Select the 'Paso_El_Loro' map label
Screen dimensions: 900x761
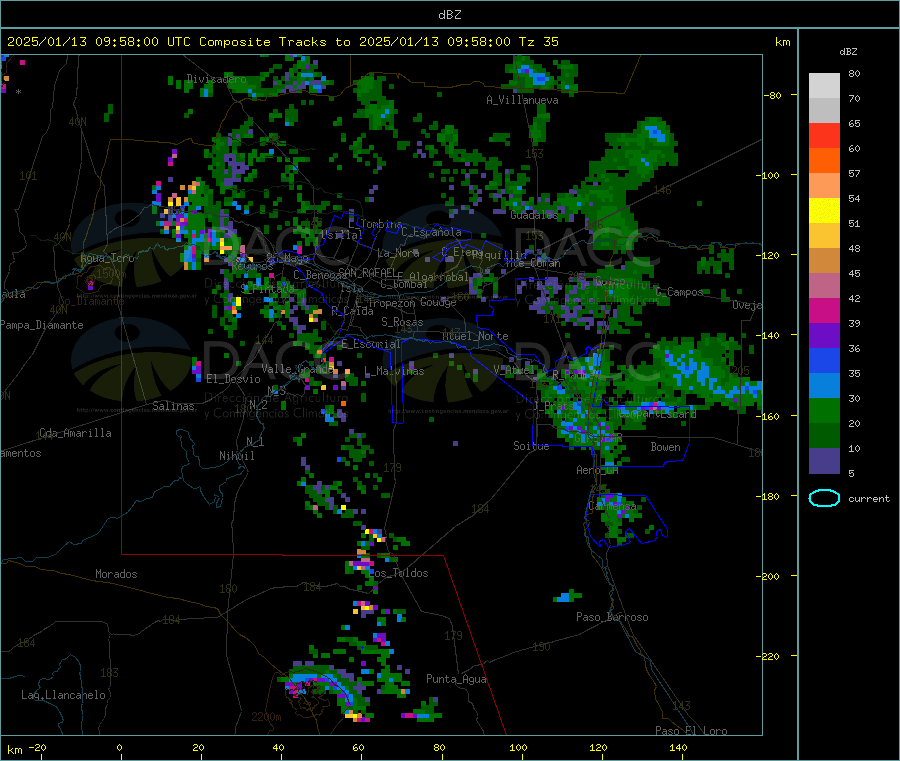click(691, 731)
